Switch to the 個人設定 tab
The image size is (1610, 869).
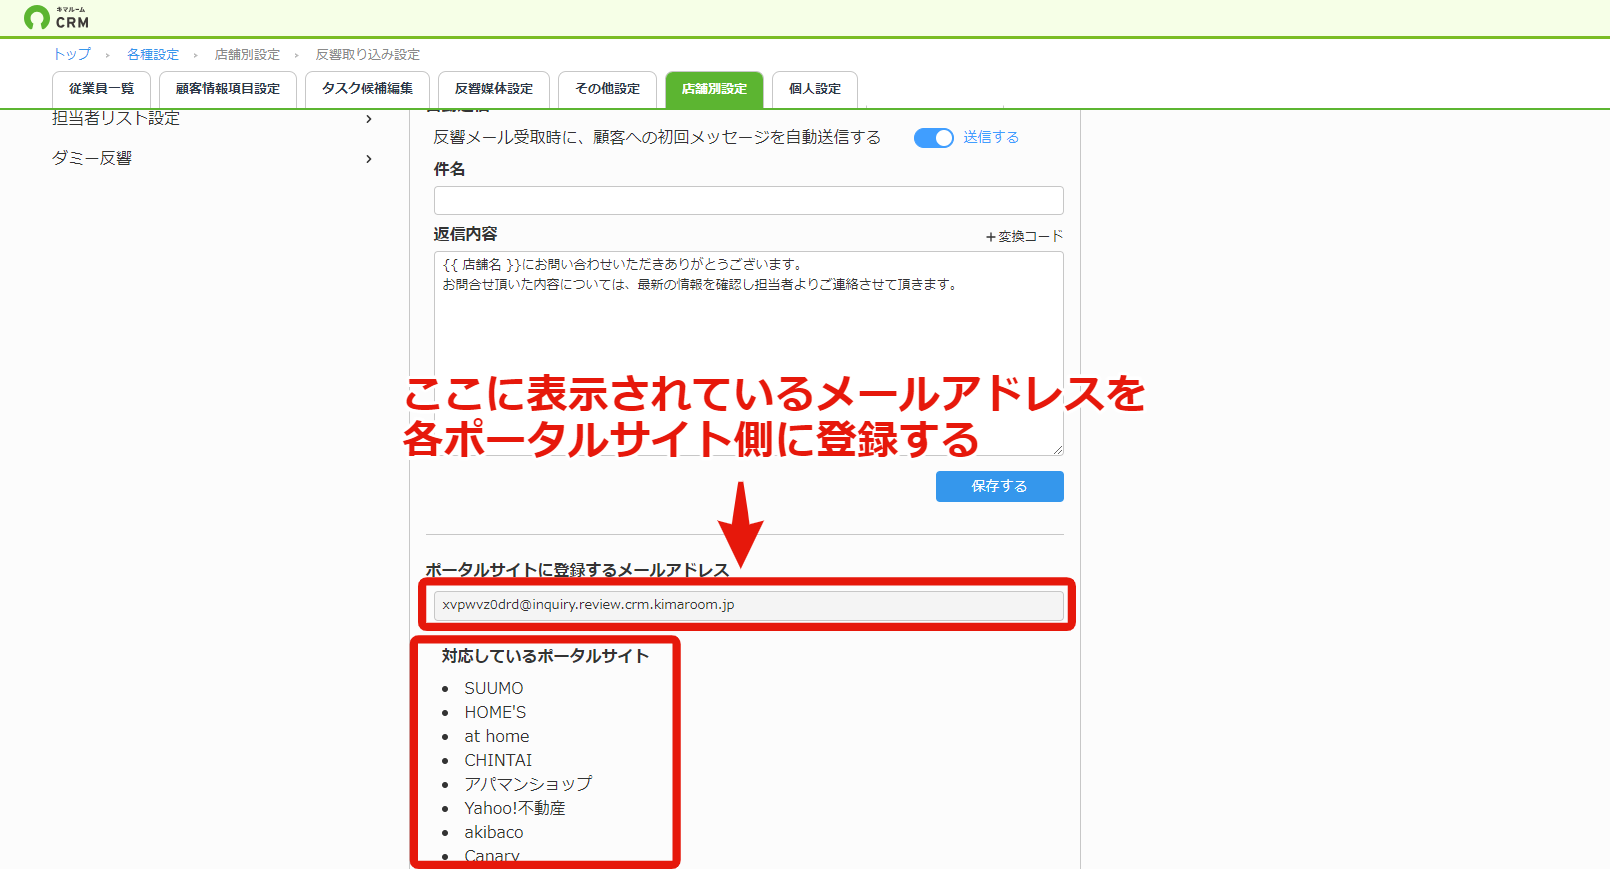click(814, 89)
